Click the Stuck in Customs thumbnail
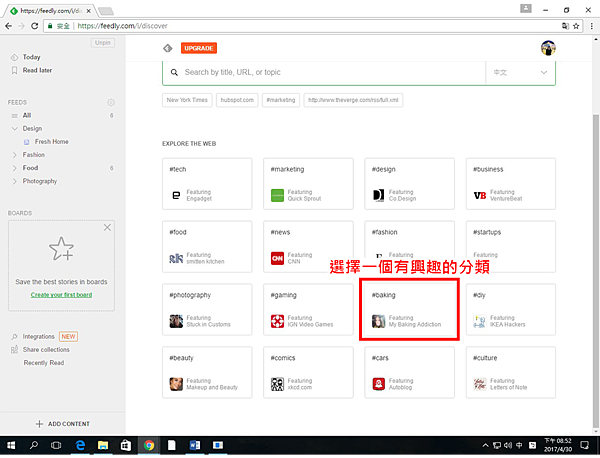This screenshot has width=600, height=458. pyautogui.click(x=176, y=321)
